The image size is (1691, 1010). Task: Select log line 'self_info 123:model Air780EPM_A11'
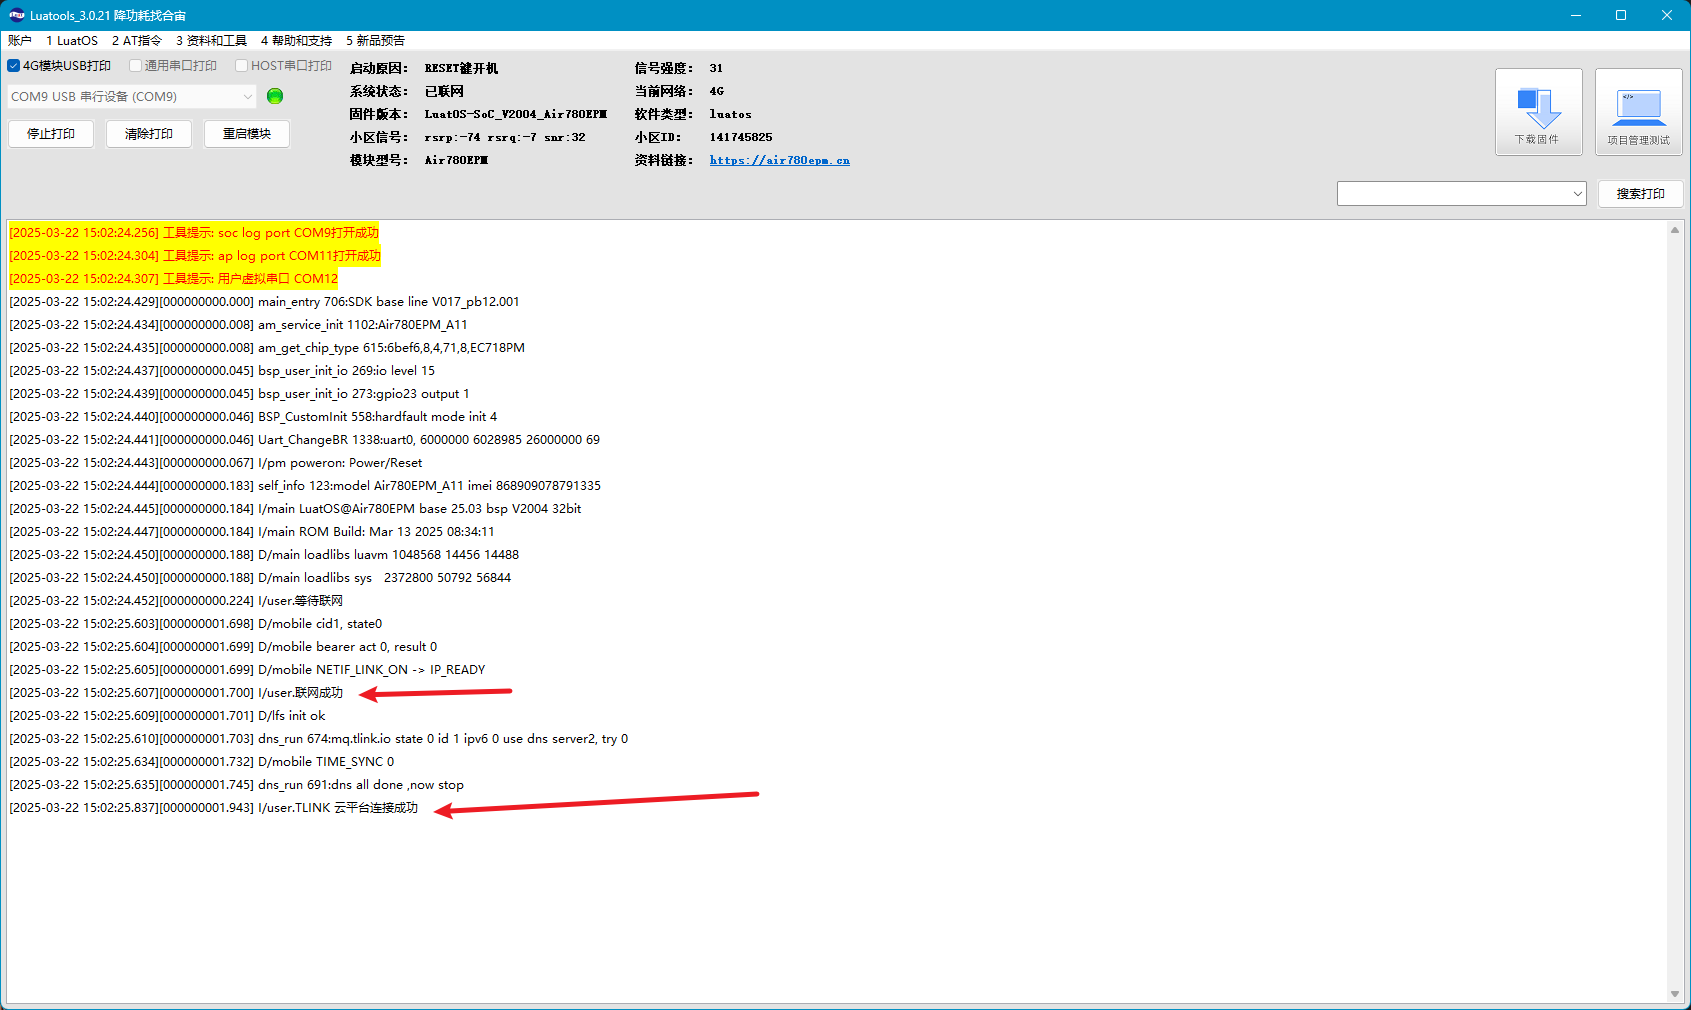coord(305,486)
